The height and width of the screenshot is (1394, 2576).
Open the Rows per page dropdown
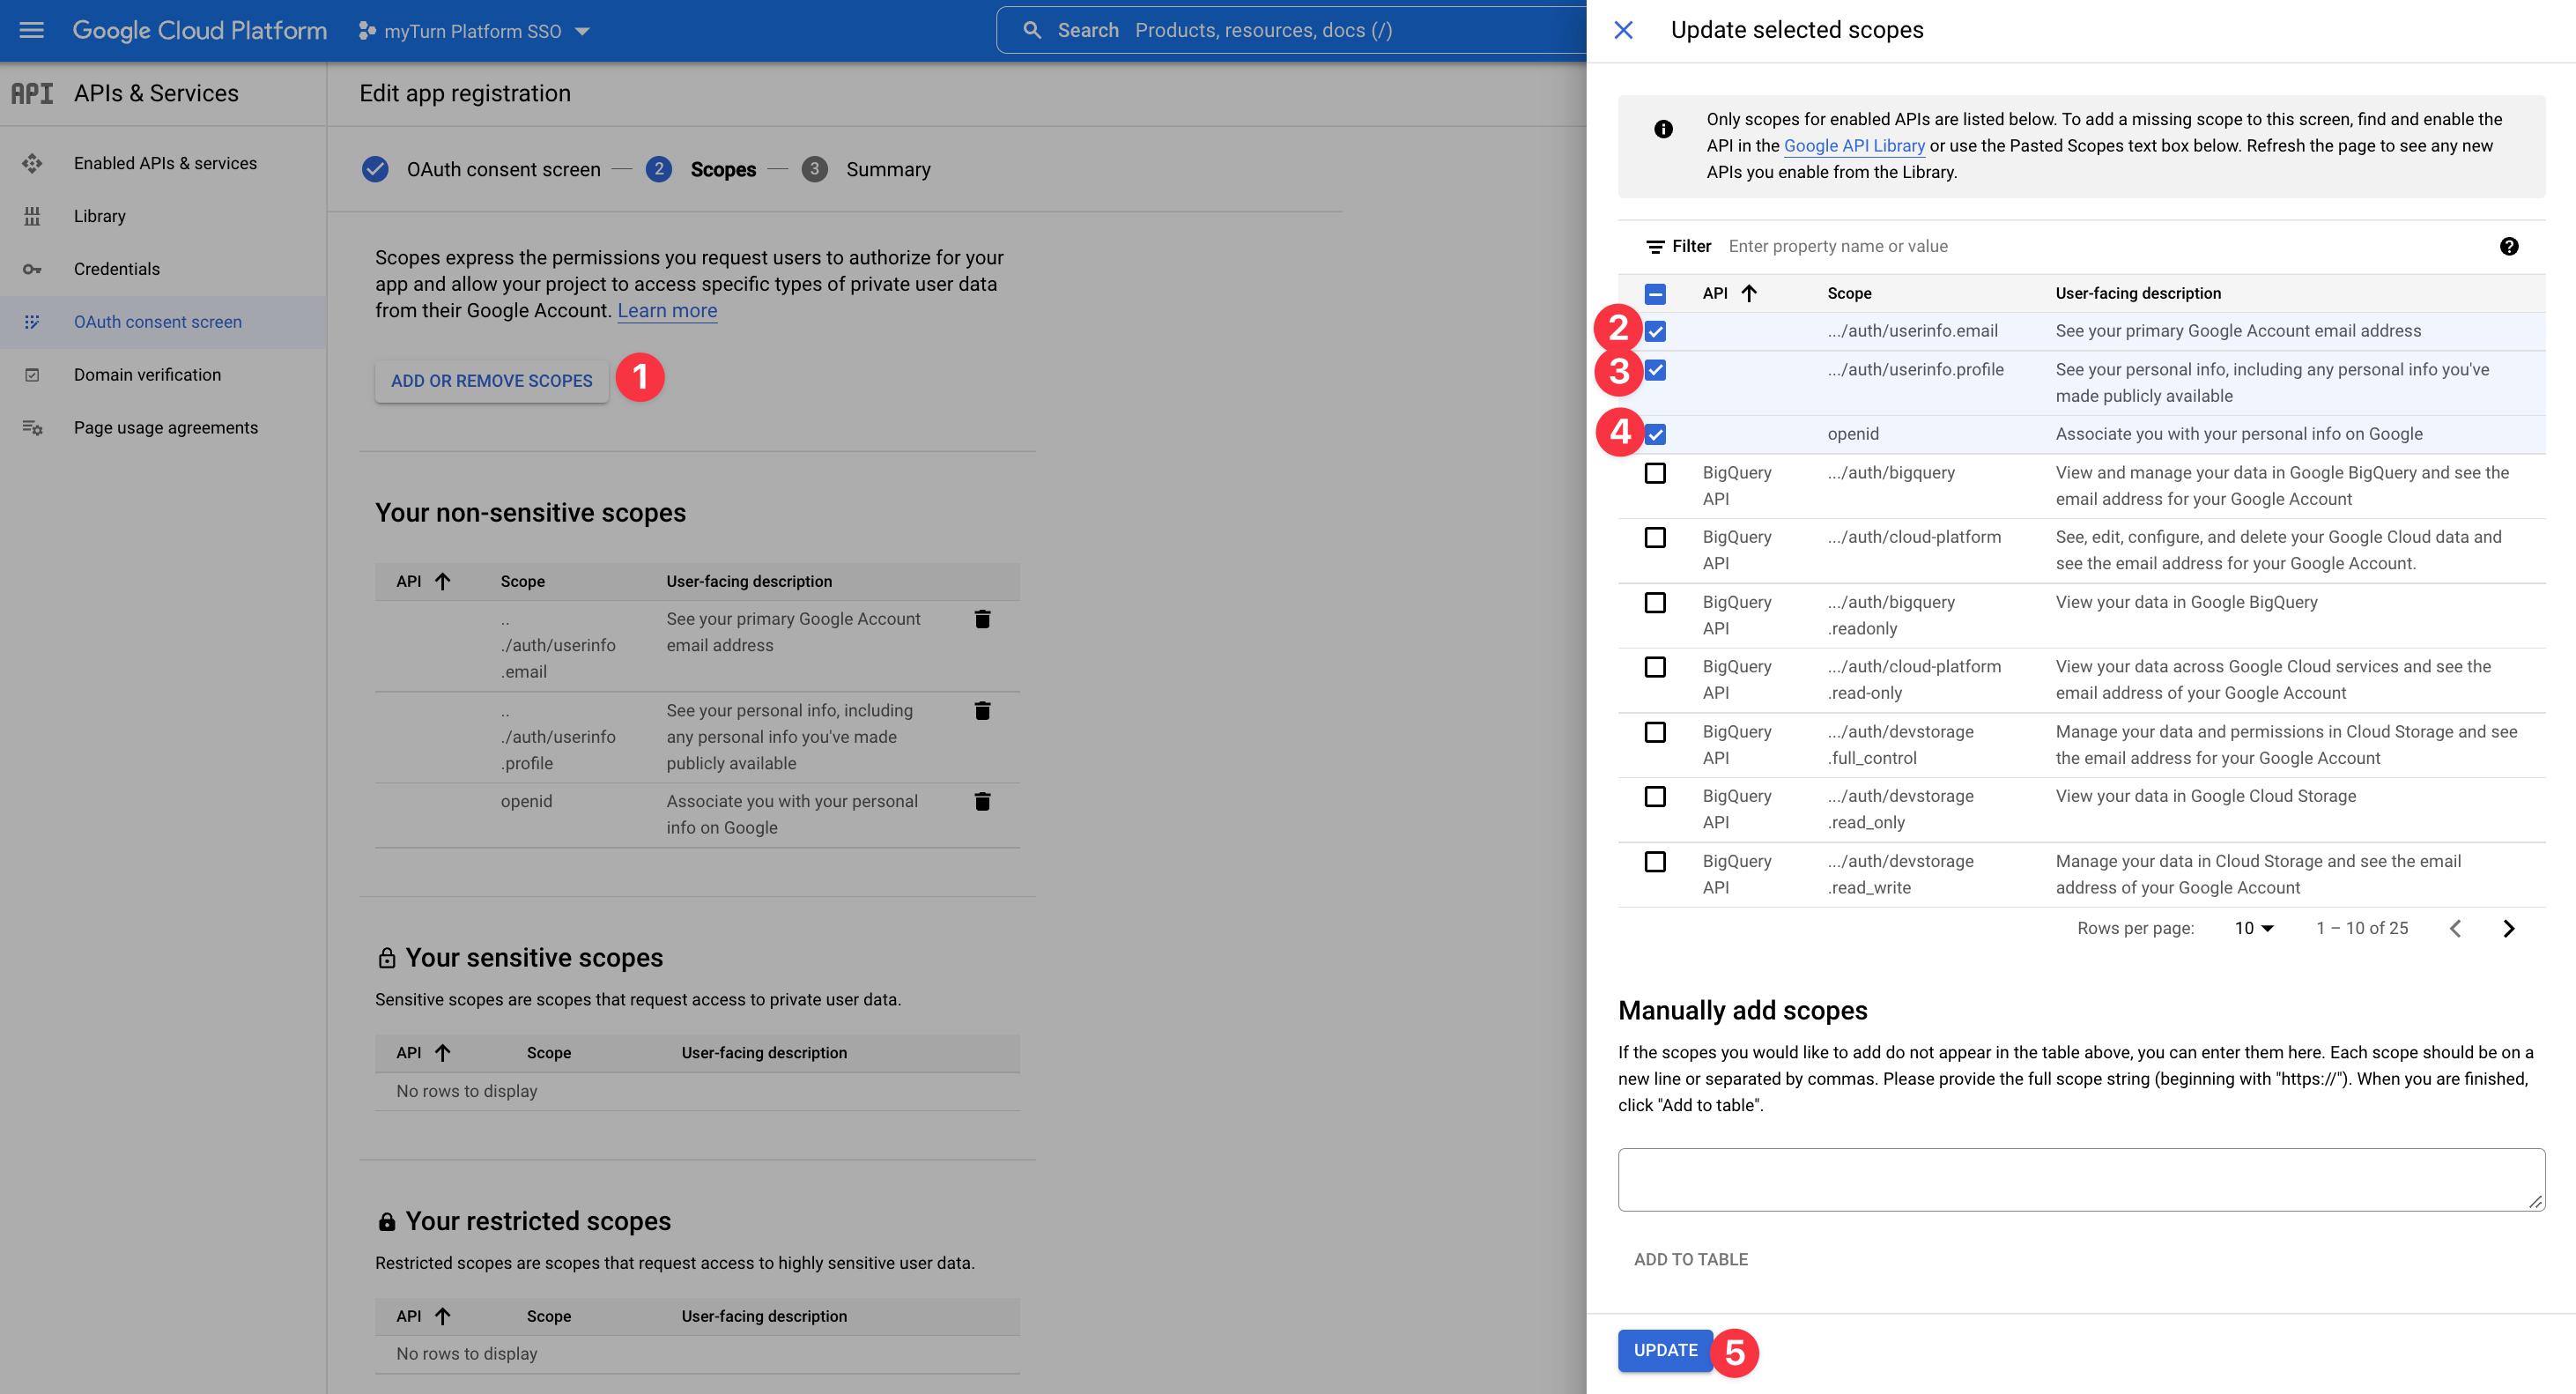click(2254, 928)
